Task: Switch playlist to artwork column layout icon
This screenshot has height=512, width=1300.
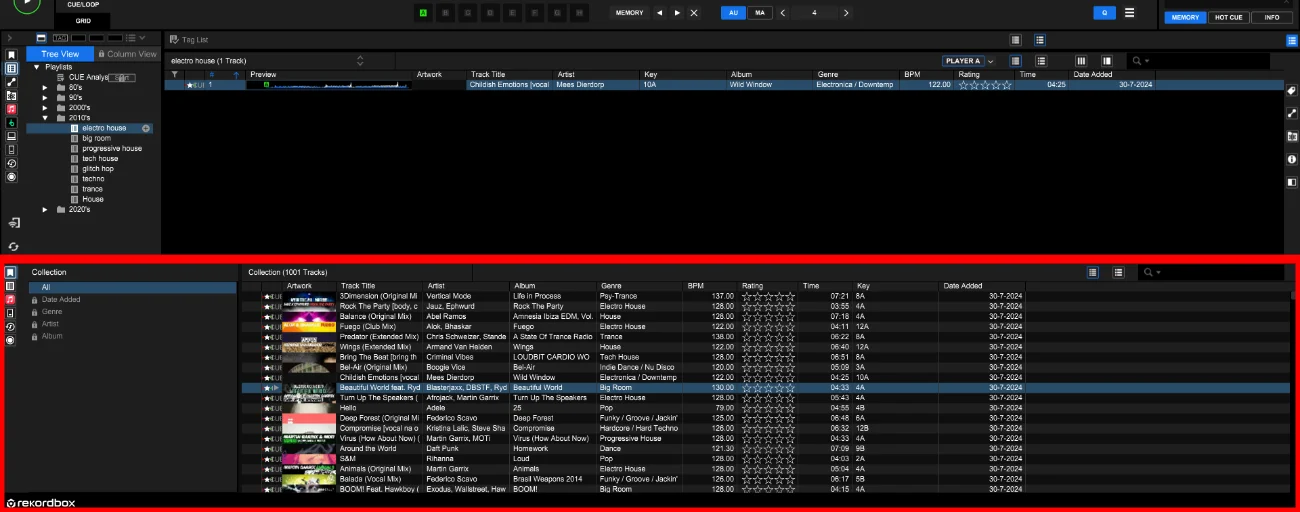Action: [x=1081, y=61]
